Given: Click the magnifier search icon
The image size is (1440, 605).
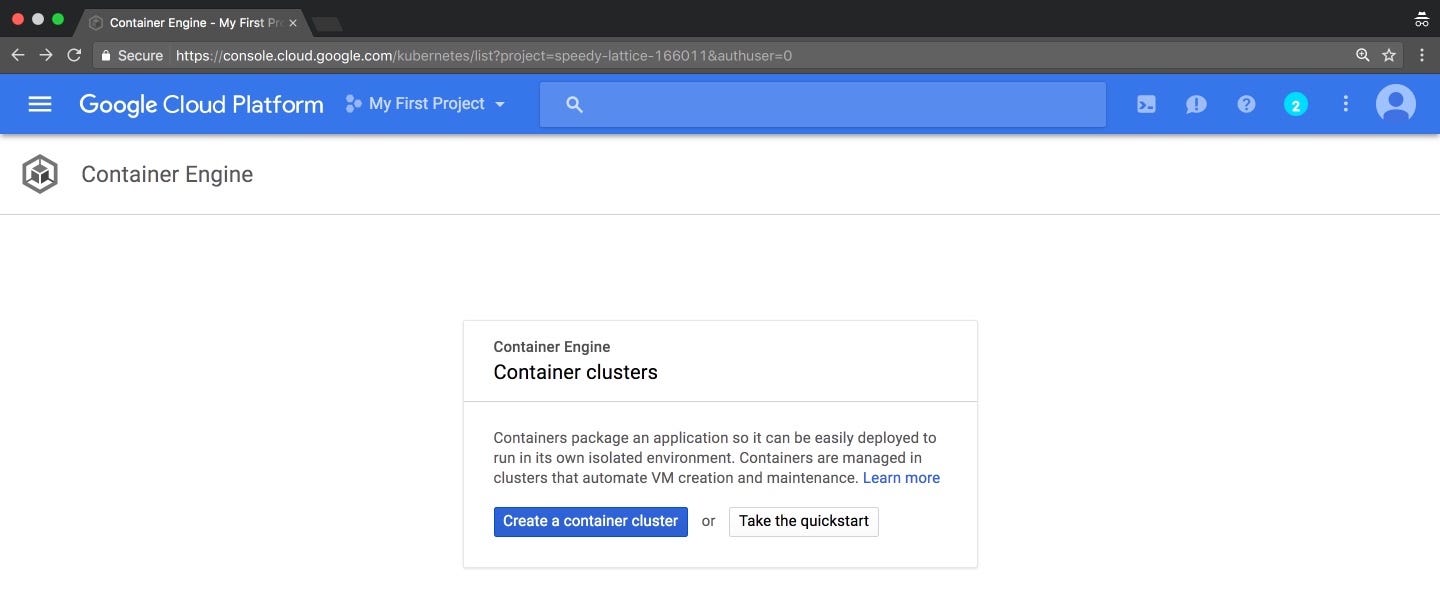Looking at the screenshot, I should 574,104.
